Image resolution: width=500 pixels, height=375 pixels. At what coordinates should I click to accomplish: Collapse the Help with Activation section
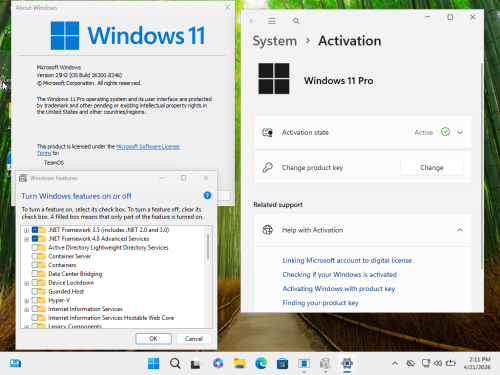click(460, 230)
